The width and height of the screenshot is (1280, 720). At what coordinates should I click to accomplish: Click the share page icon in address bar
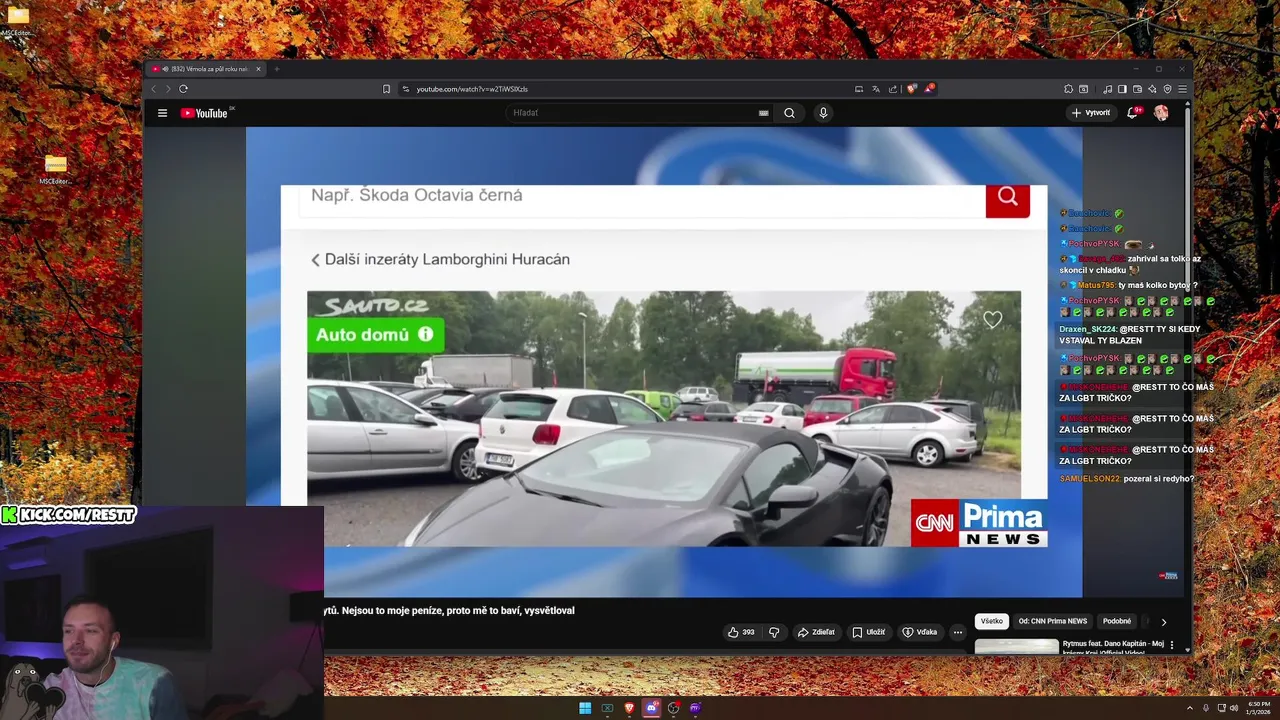point(893,89)
